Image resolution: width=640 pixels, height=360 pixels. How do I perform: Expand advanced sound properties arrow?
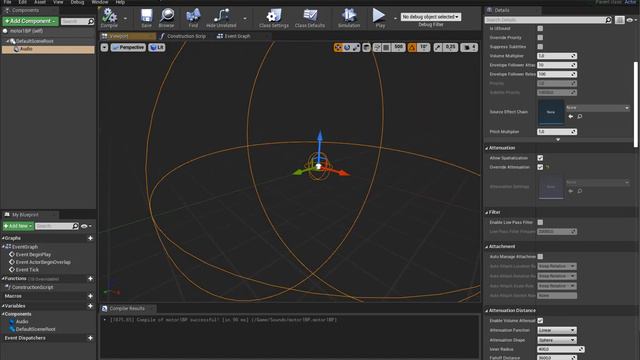point(558,140)
